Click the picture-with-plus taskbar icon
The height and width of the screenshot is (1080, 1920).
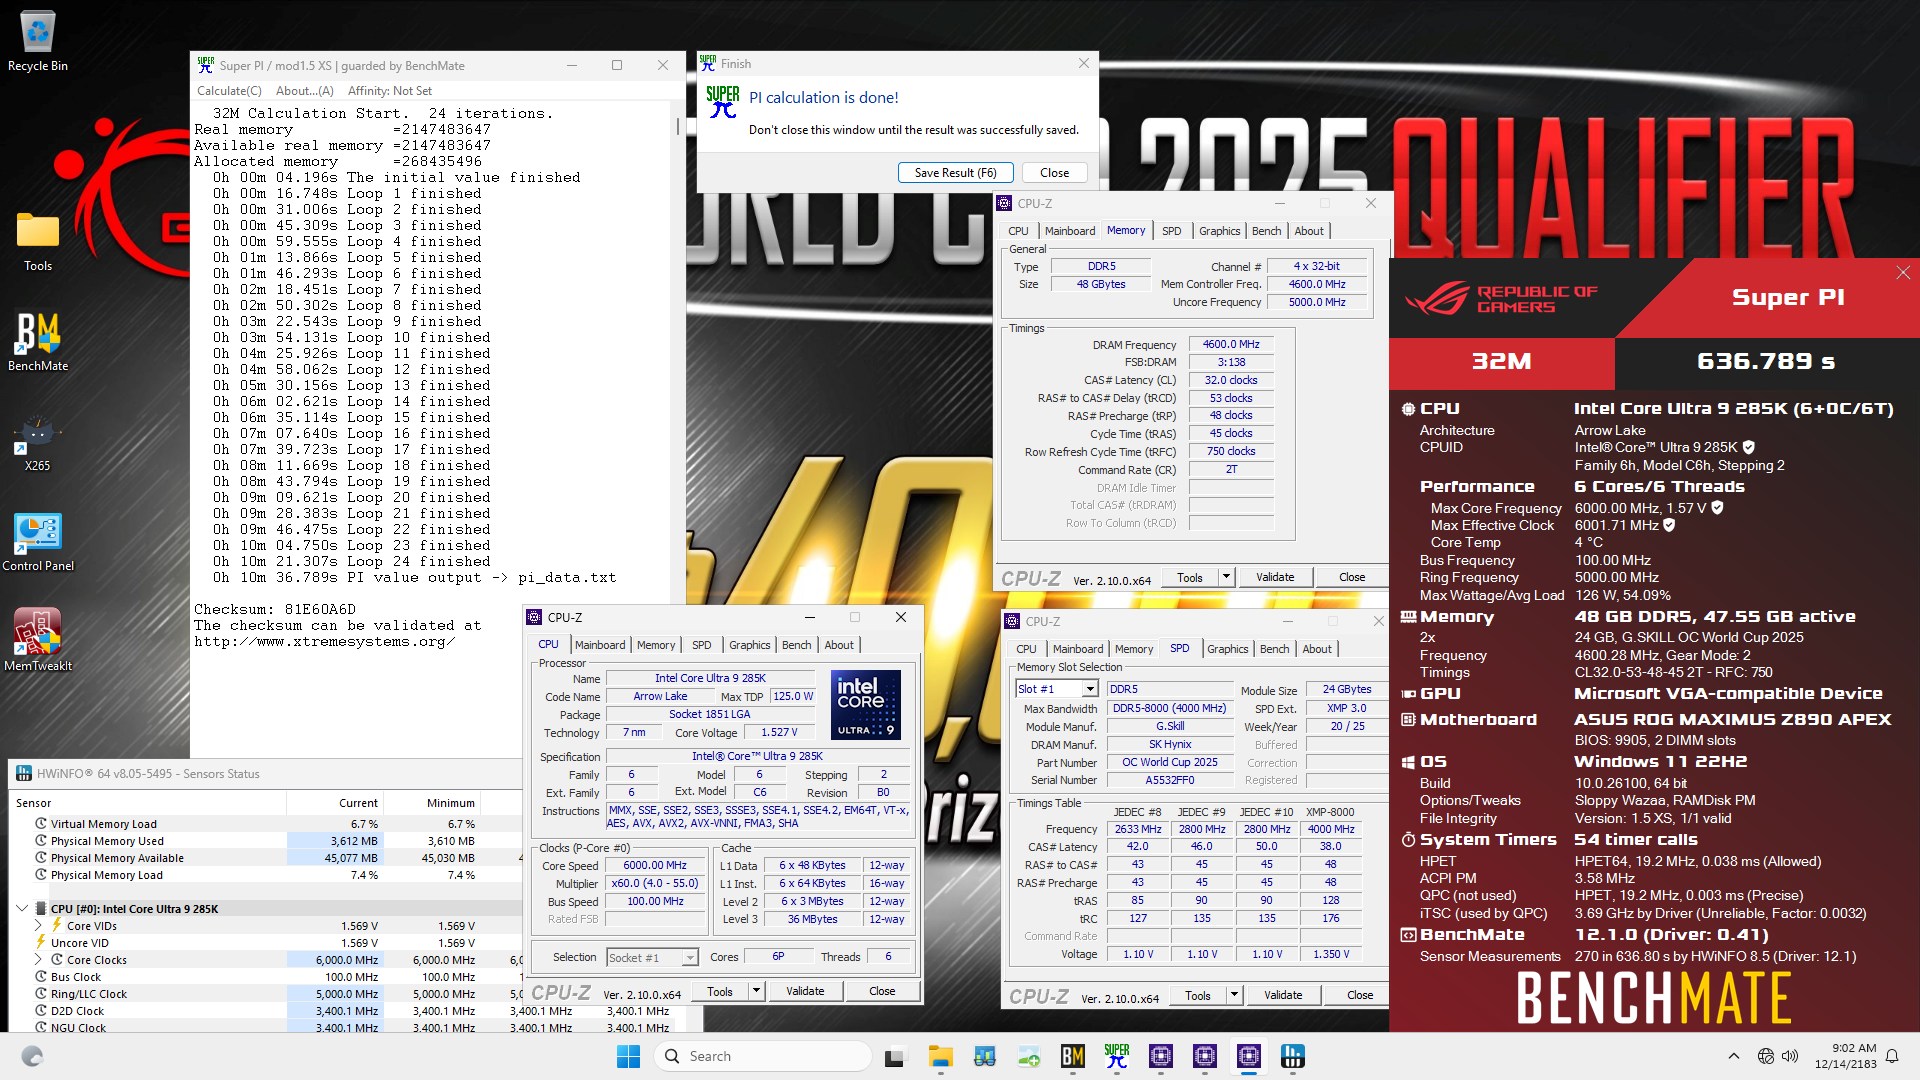point(1029,1056)
